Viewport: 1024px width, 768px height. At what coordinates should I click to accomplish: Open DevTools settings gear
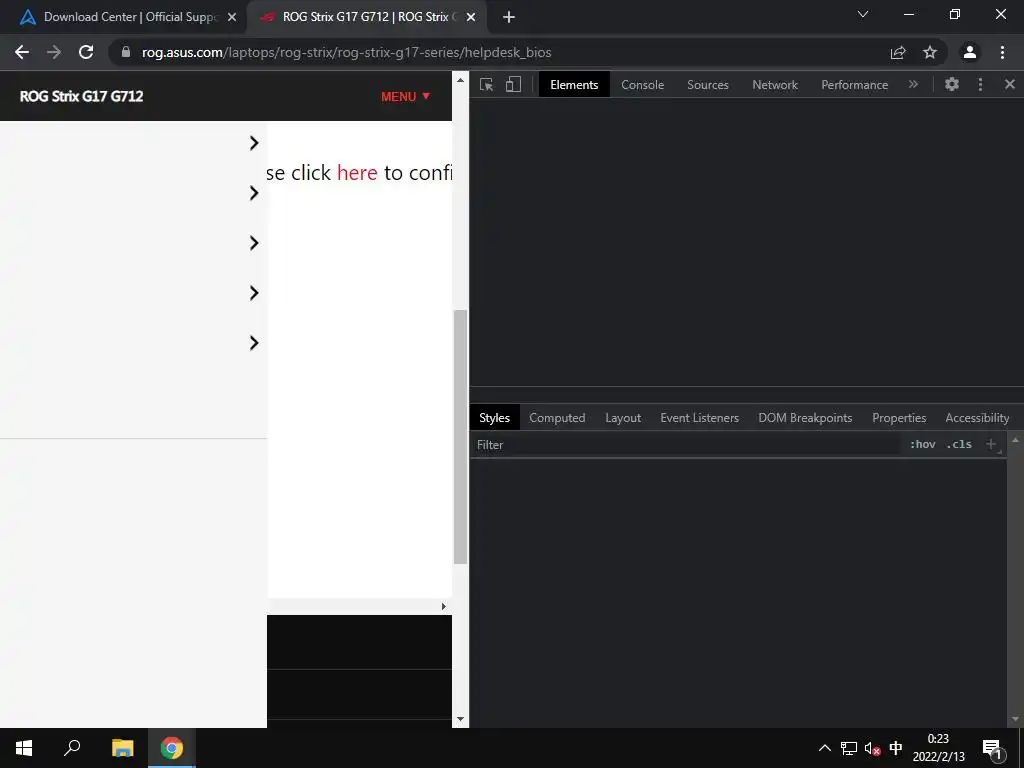[x=952, y=84]
